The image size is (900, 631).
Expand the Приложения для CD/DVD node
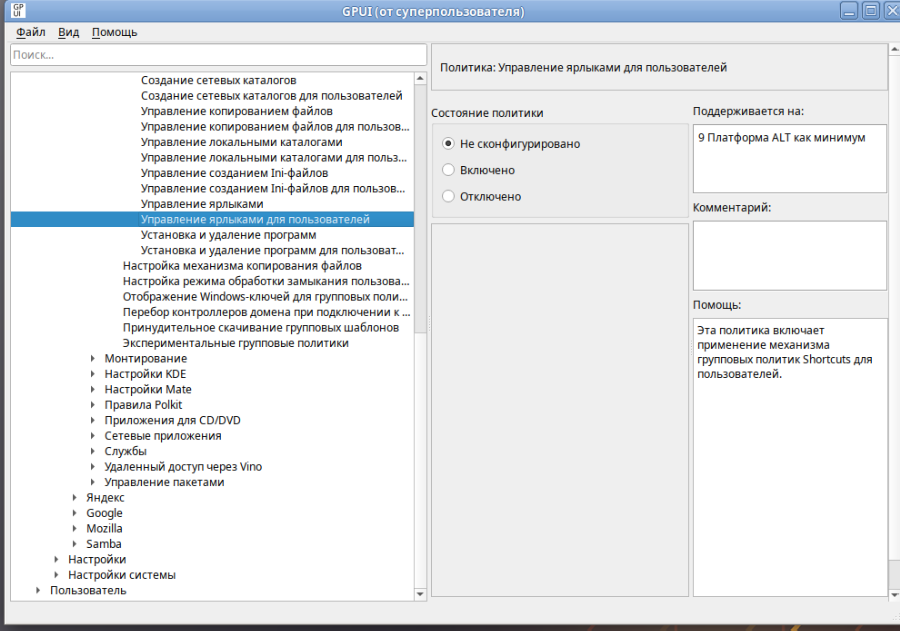coord(93,420)
